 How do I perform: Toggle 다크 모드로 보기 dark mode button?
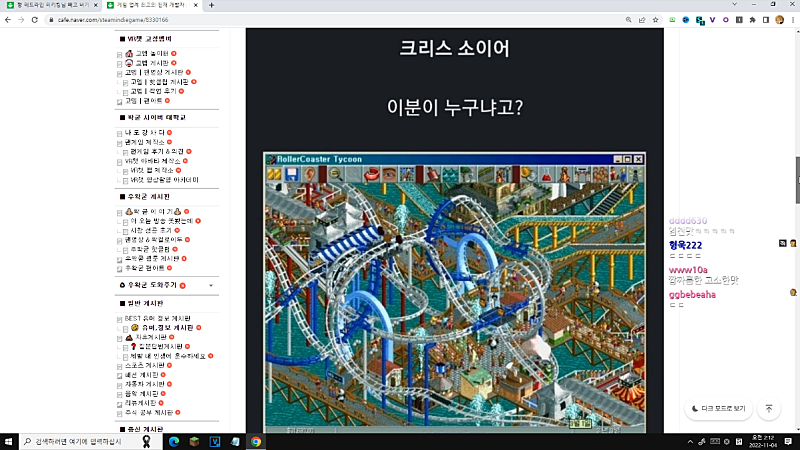pos(718,409)
